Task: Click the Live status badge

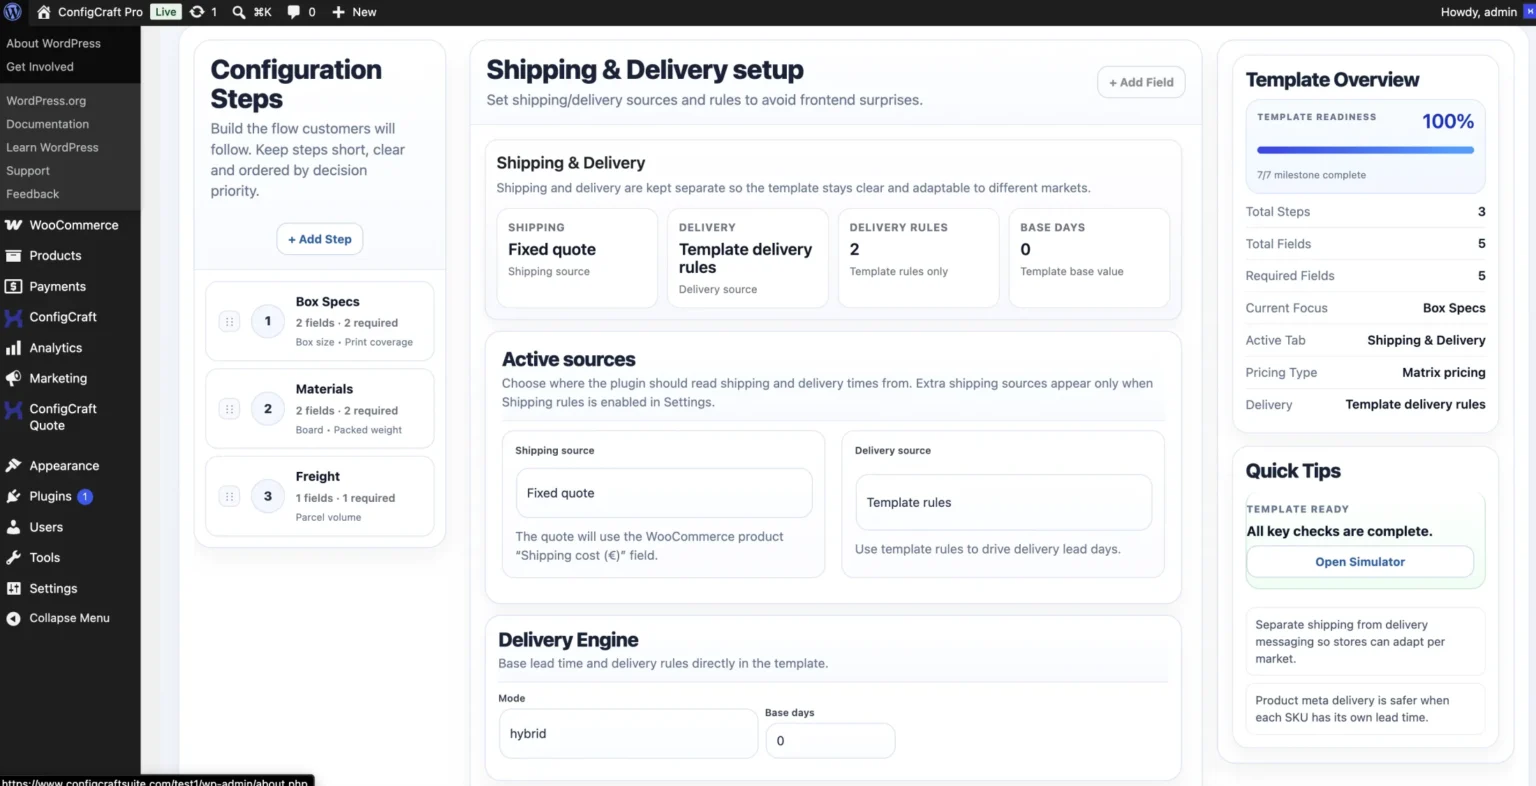Action: [166, 12]
